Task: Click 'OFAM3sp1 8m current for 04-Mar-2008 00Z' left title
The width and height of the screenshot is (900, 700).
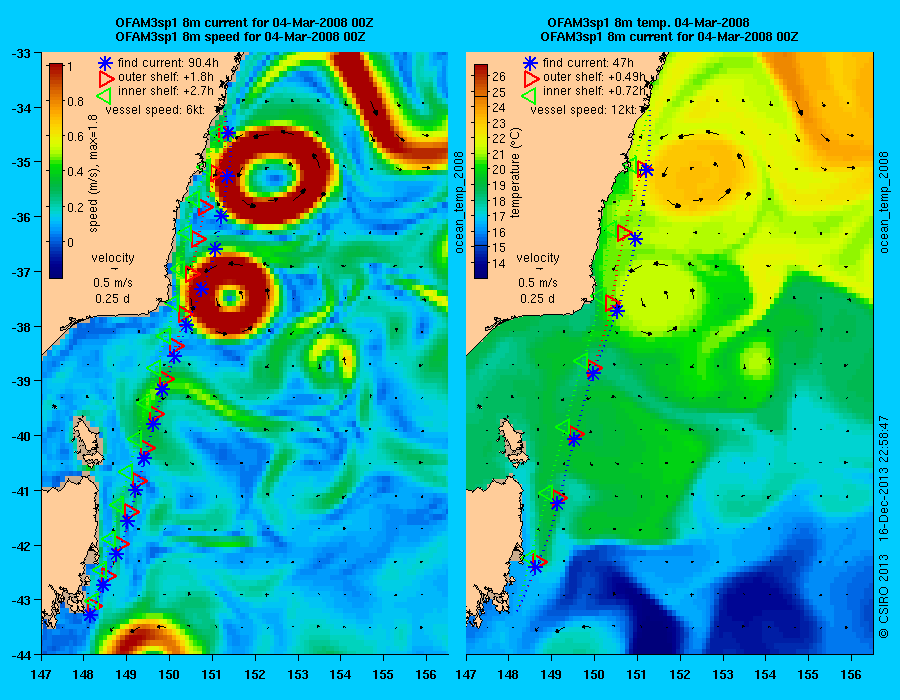Action: tap(244, 23)
